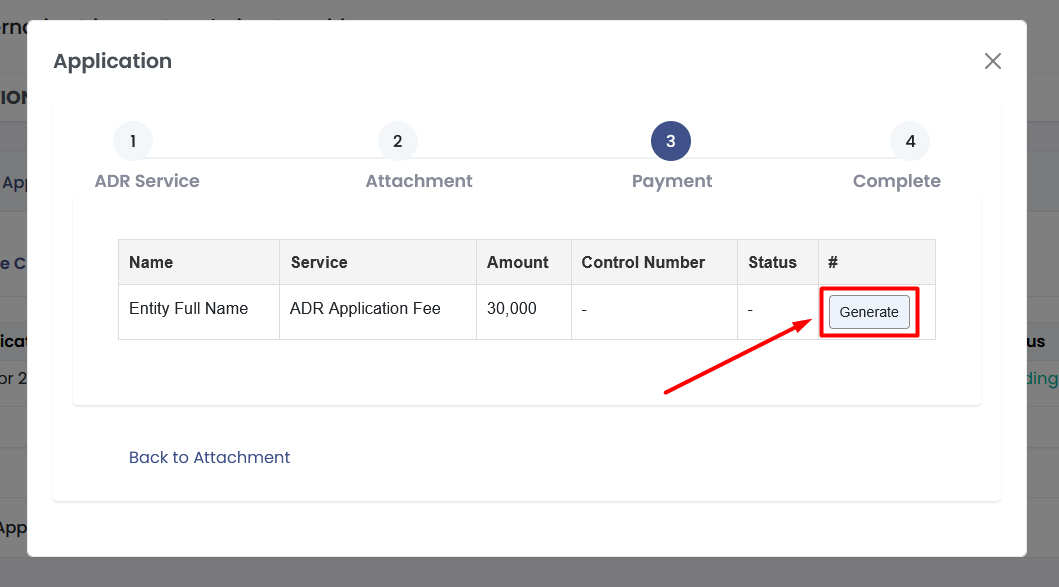Image resolution: width=1059 pixels, height=587 pixels.
Task: Click the Service column header
Action: click(319, 262)
